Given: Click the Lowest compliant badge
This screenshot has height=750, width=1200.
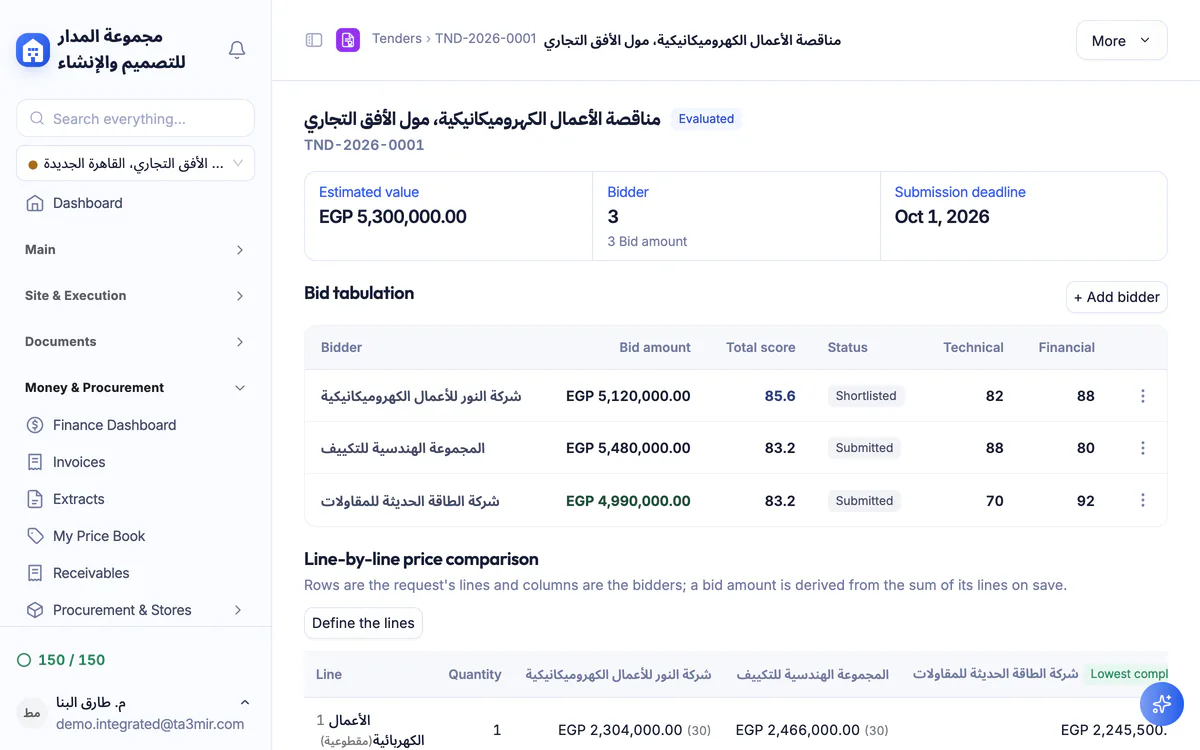Looking at the screenshot, I should 1126,674.
